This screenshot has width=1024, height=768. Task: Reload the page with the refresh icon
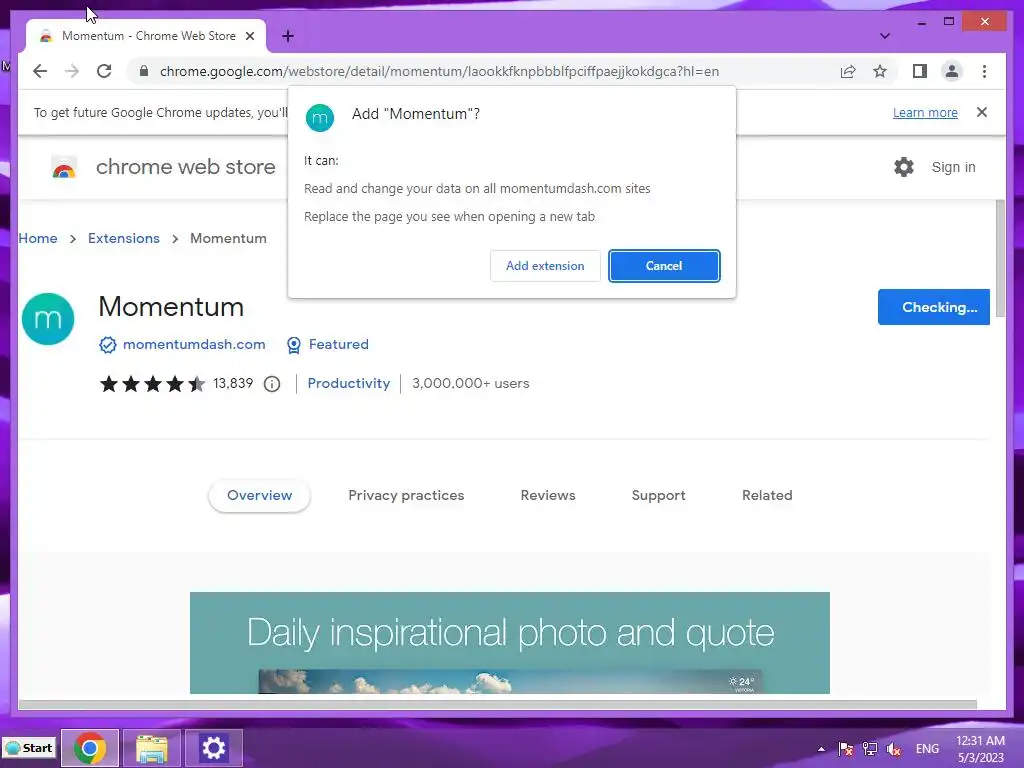click(x=104, y=71)
